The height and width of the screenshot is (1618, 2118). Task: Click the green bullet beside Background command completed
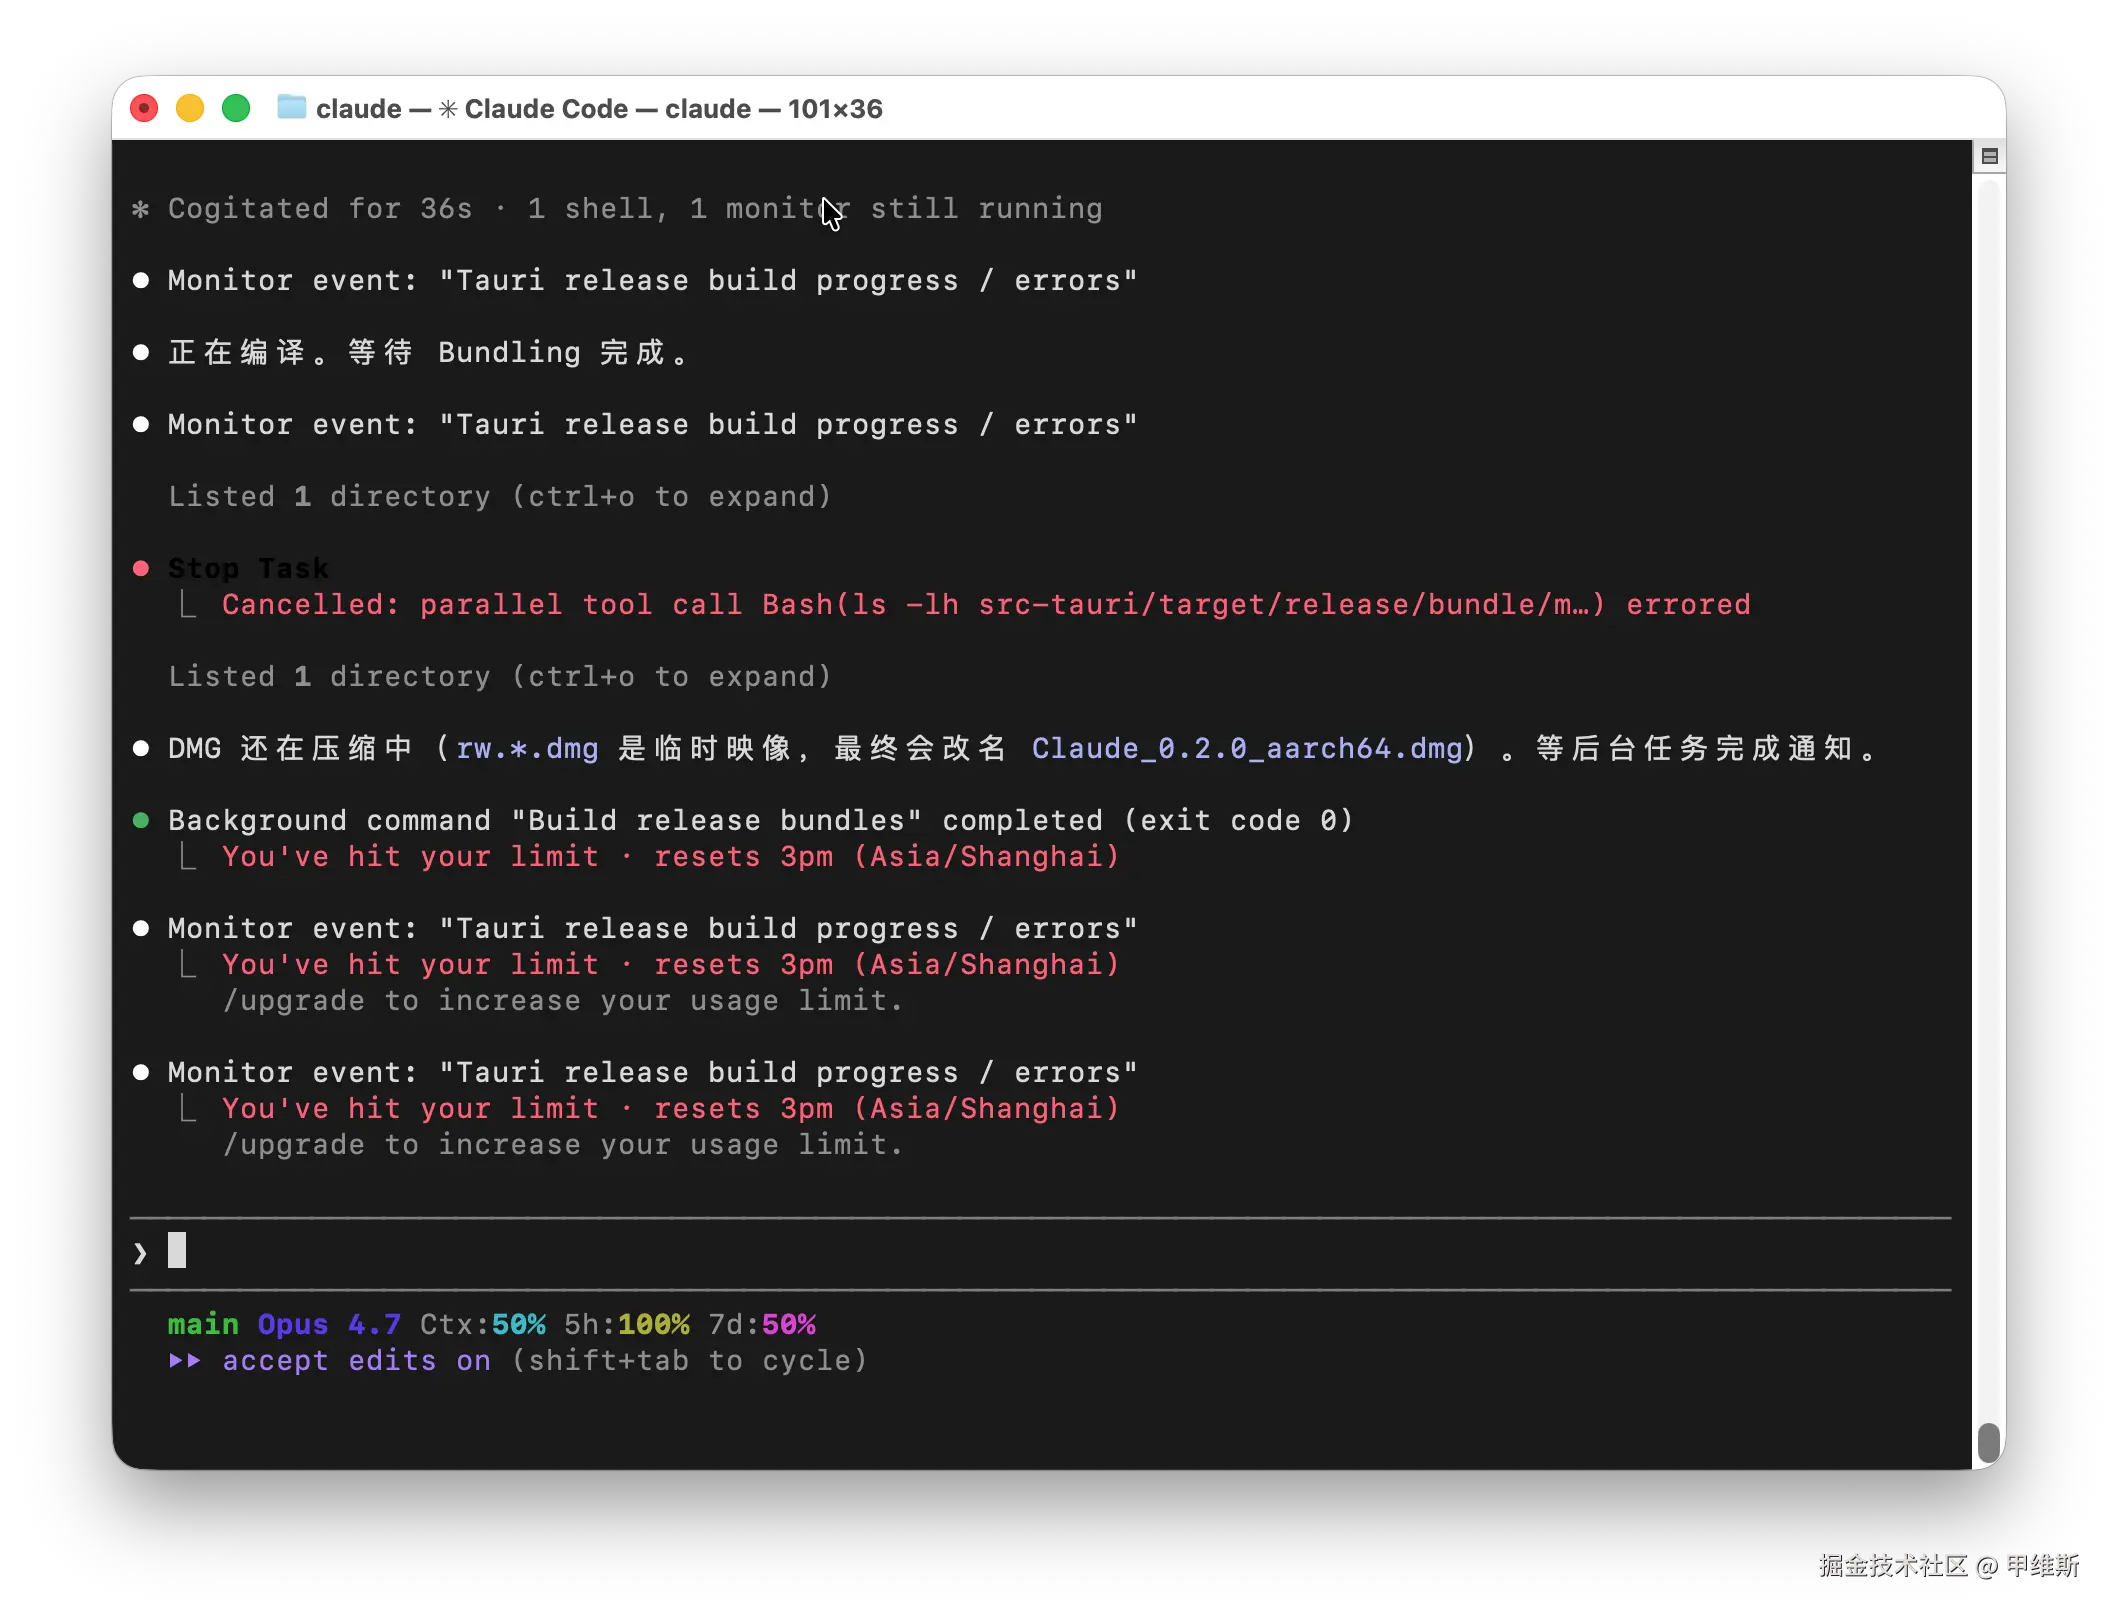[x=141, y=820]
